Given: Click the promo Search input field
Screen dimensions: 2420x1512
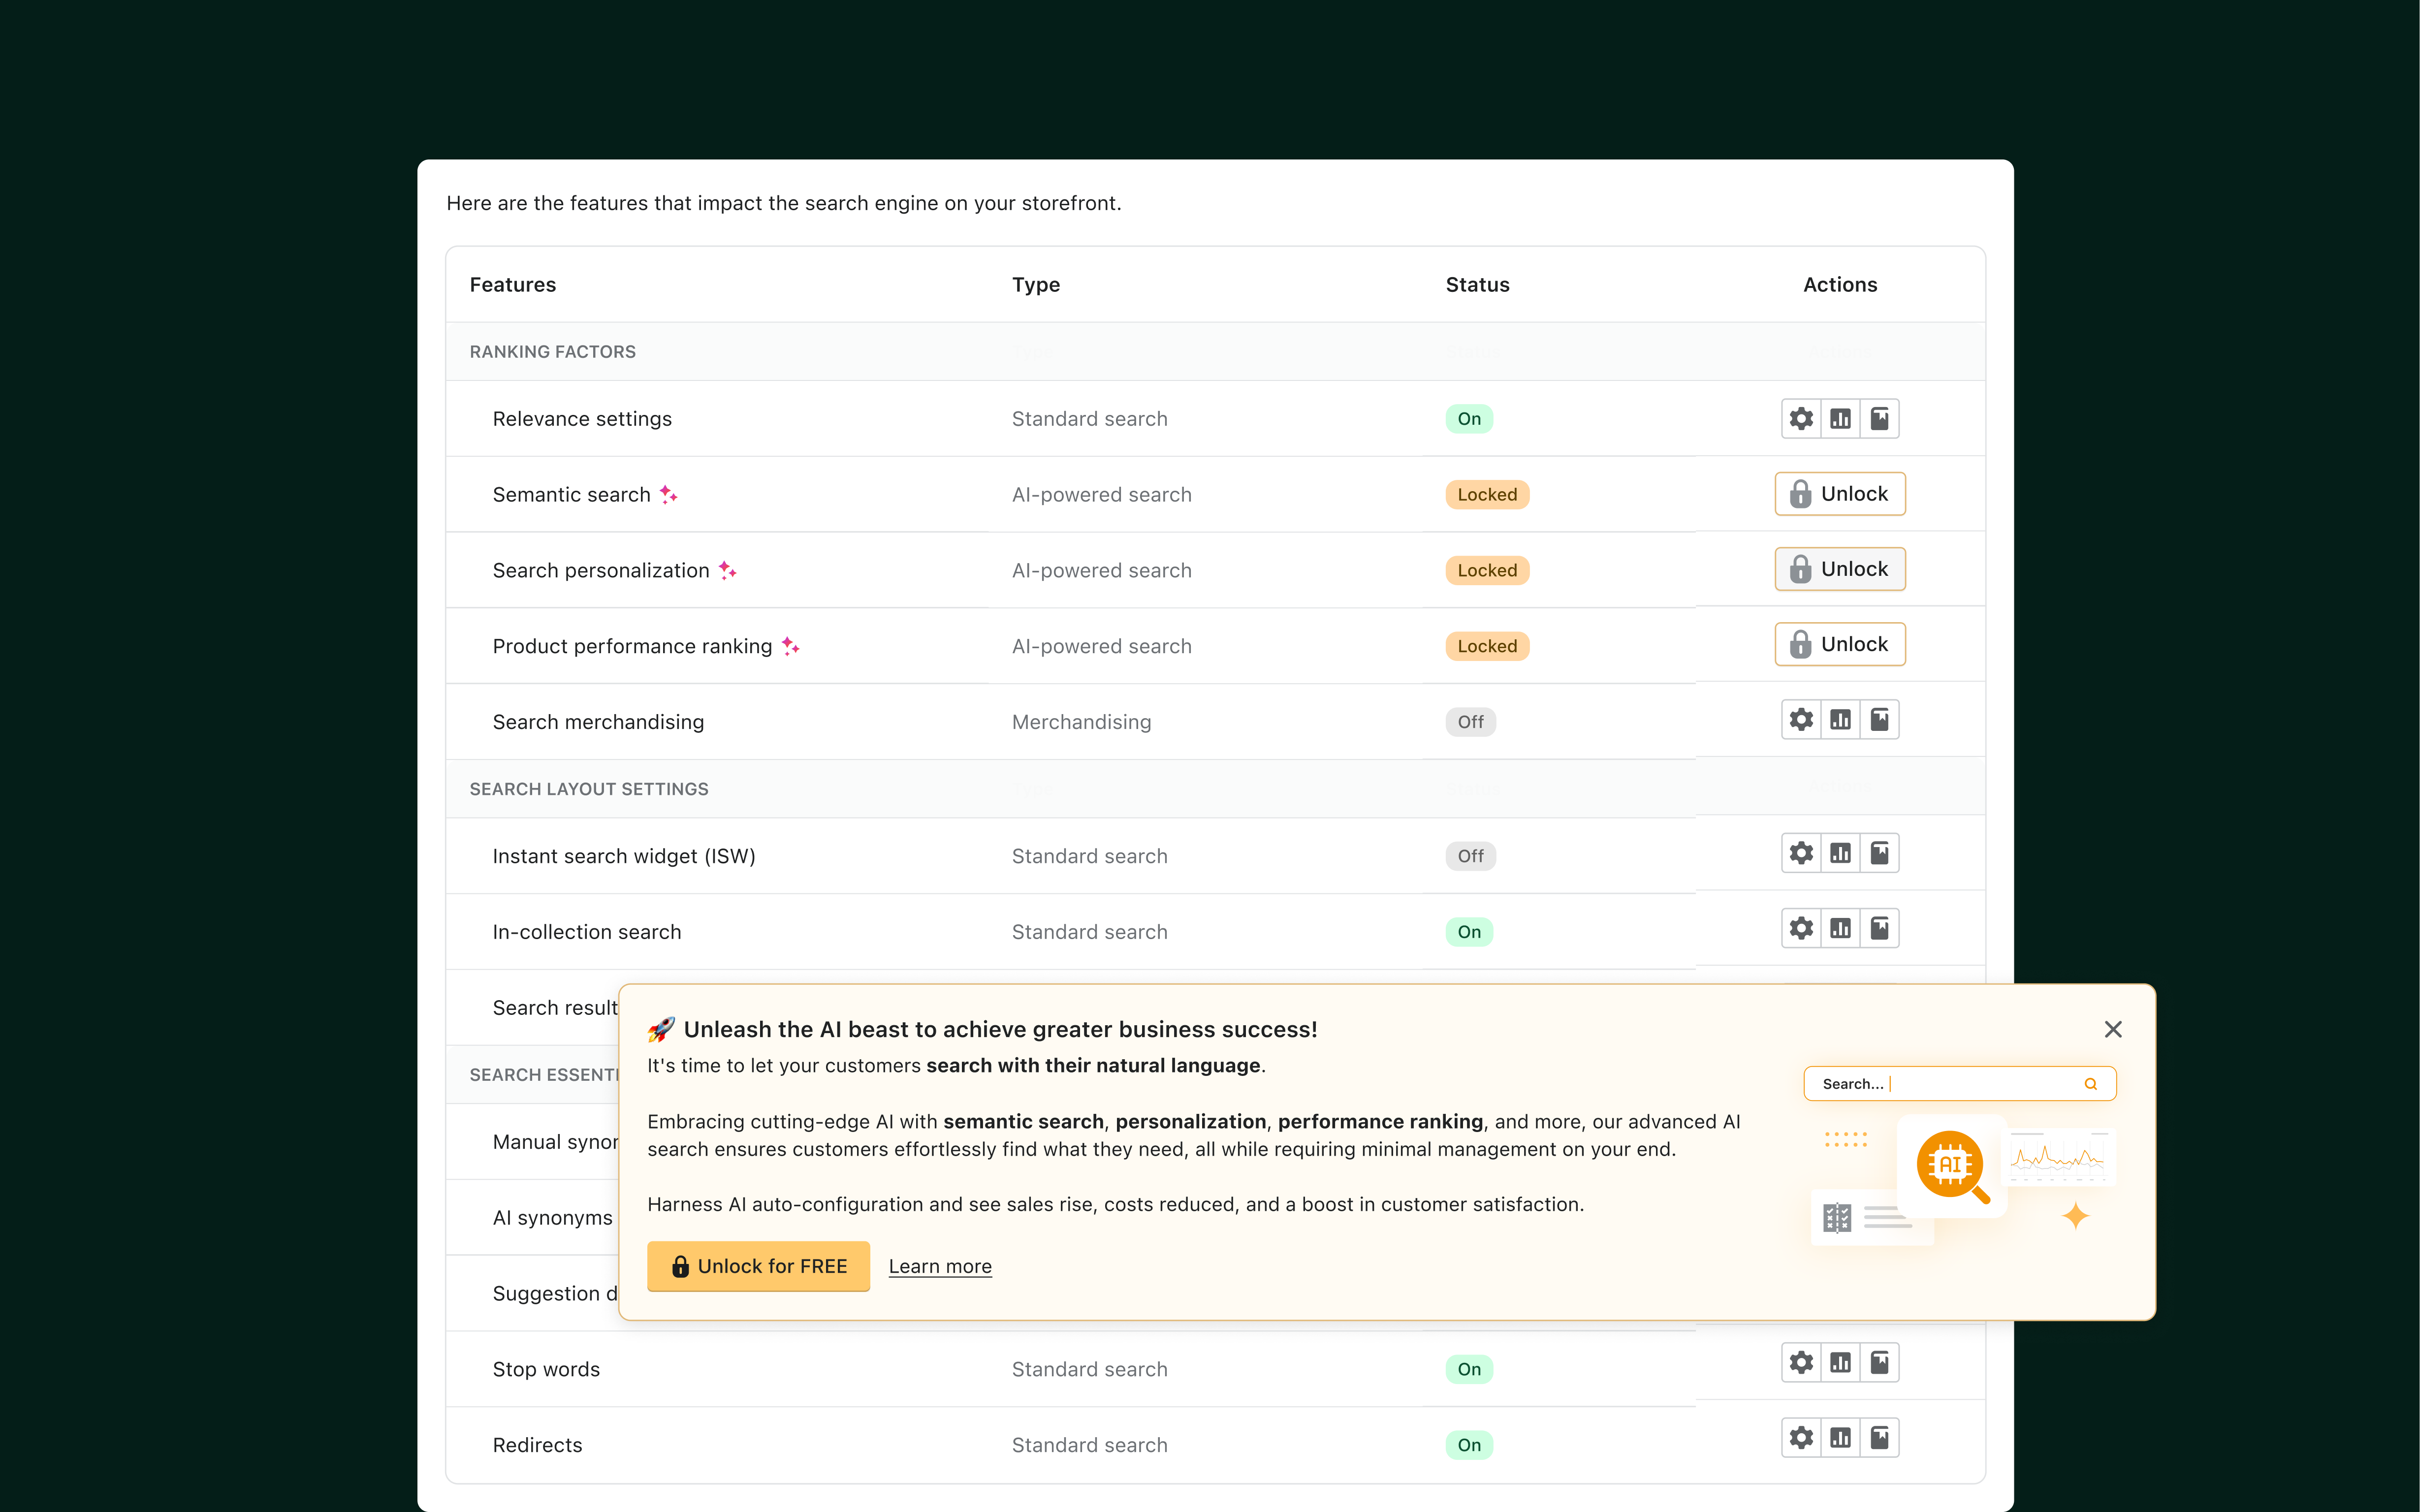Looking at the screenshot, I should click(x=1950, y=1084).
